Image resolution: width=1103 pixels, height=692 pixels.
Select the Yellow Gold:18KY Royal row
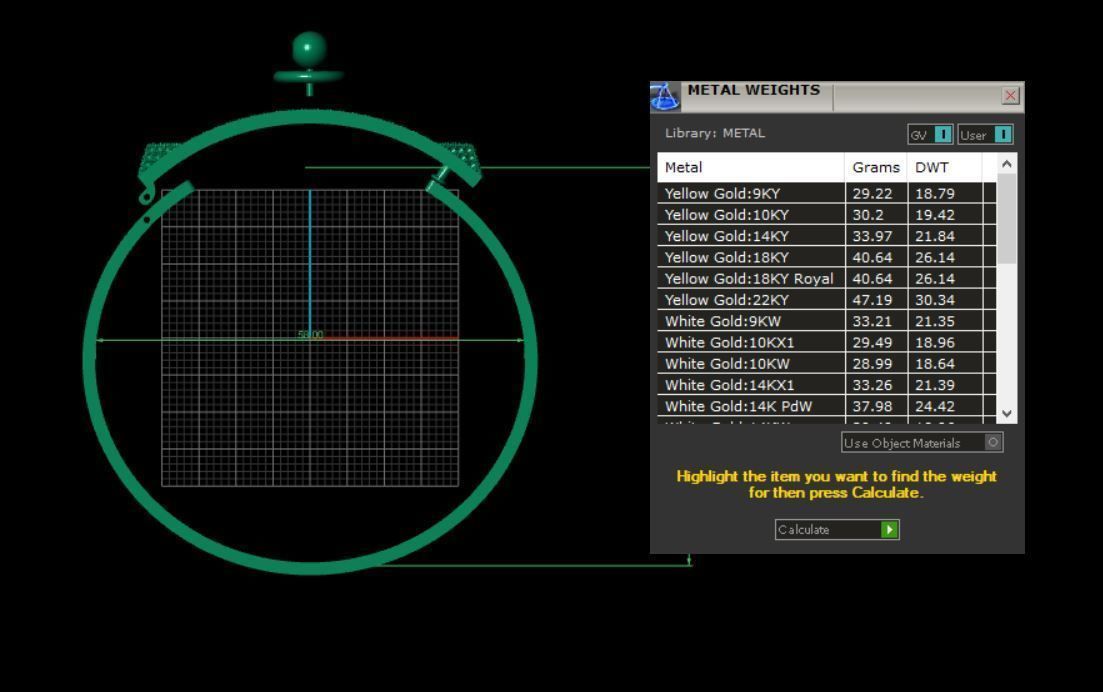click(827, 278)
